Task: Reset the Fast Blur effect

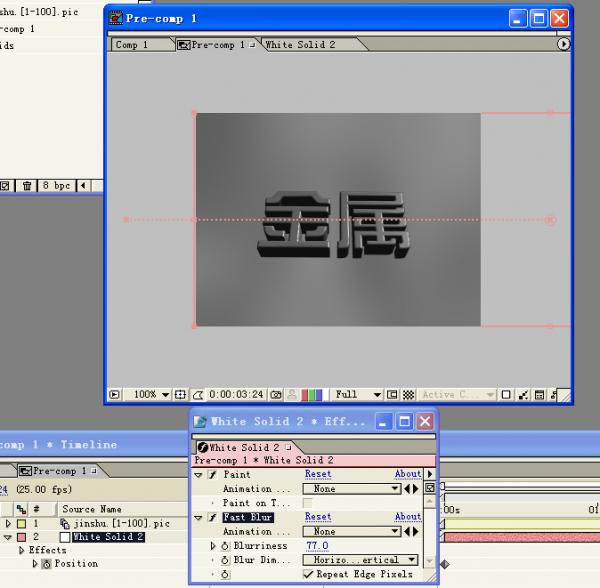Action: pos(318,517)
